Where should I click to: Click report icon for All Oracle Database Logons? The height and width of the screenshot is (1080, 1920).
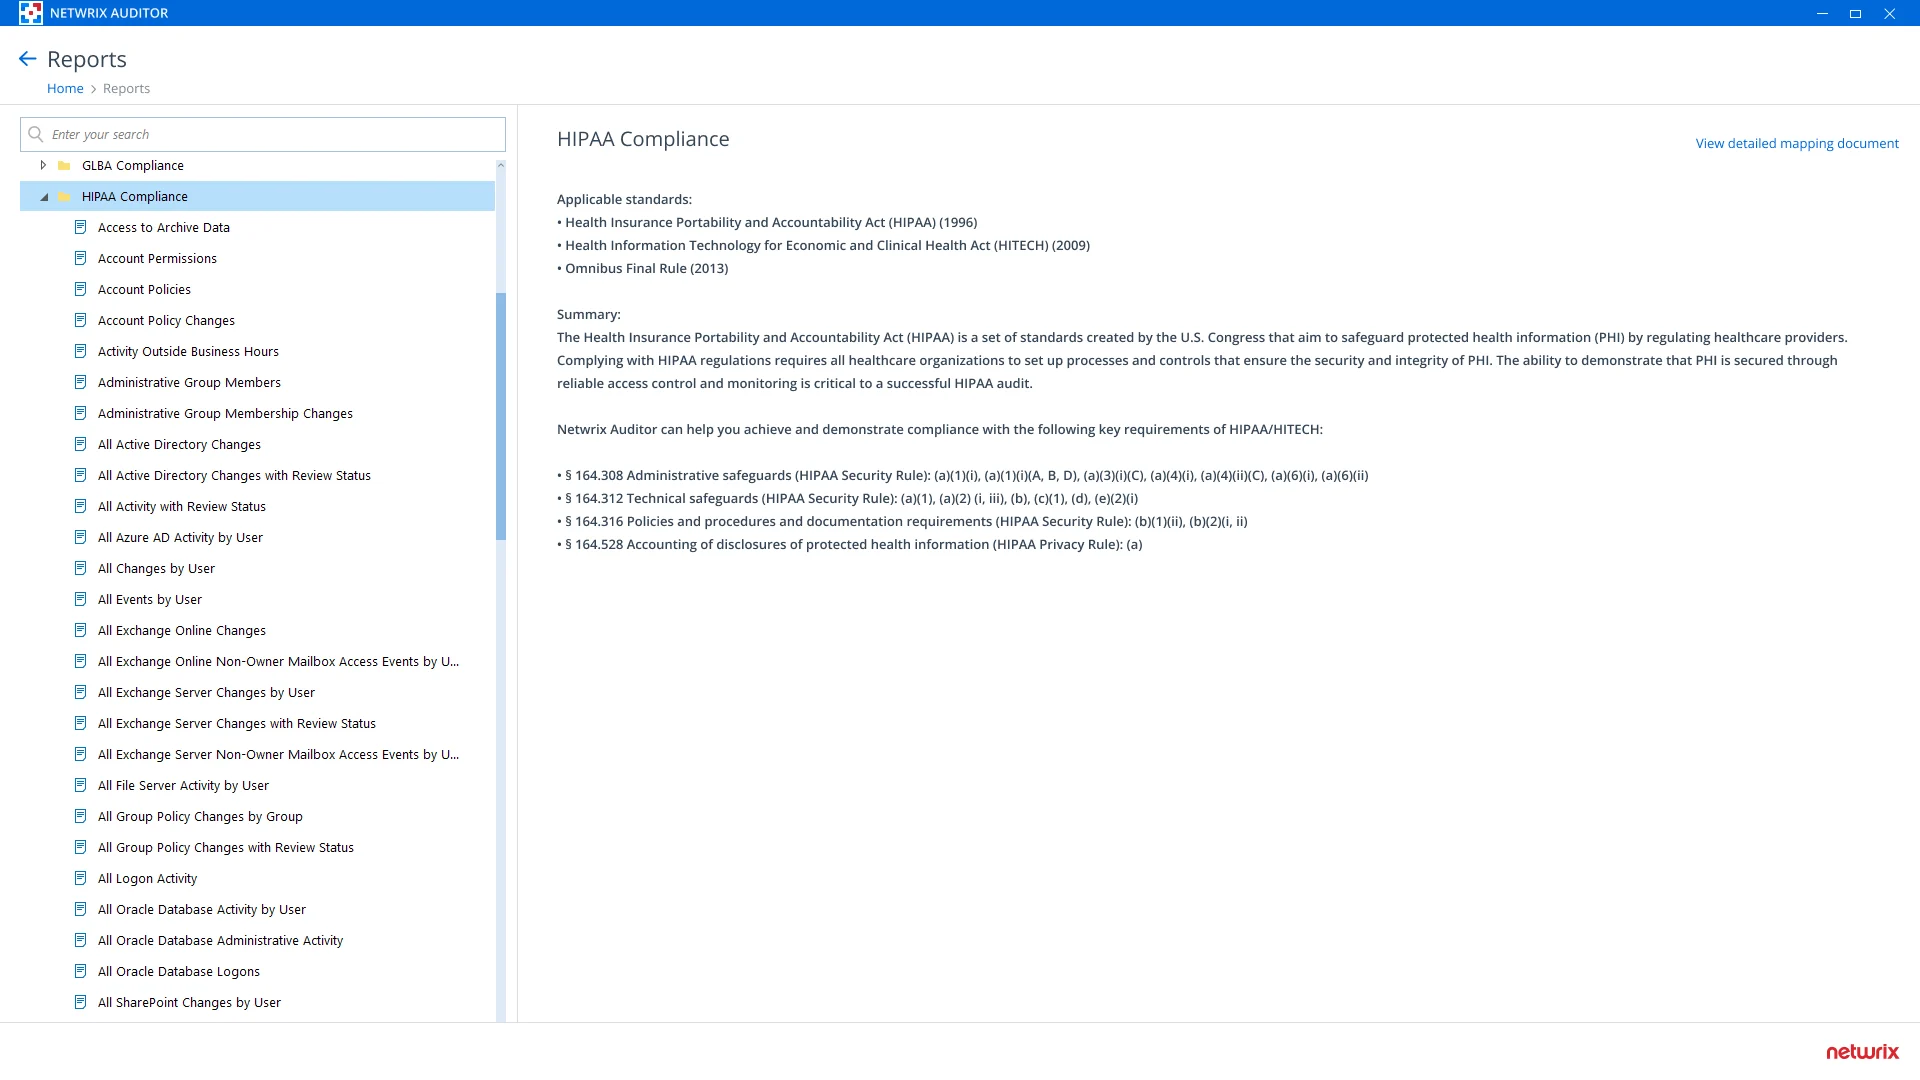(x=81, y=971)
